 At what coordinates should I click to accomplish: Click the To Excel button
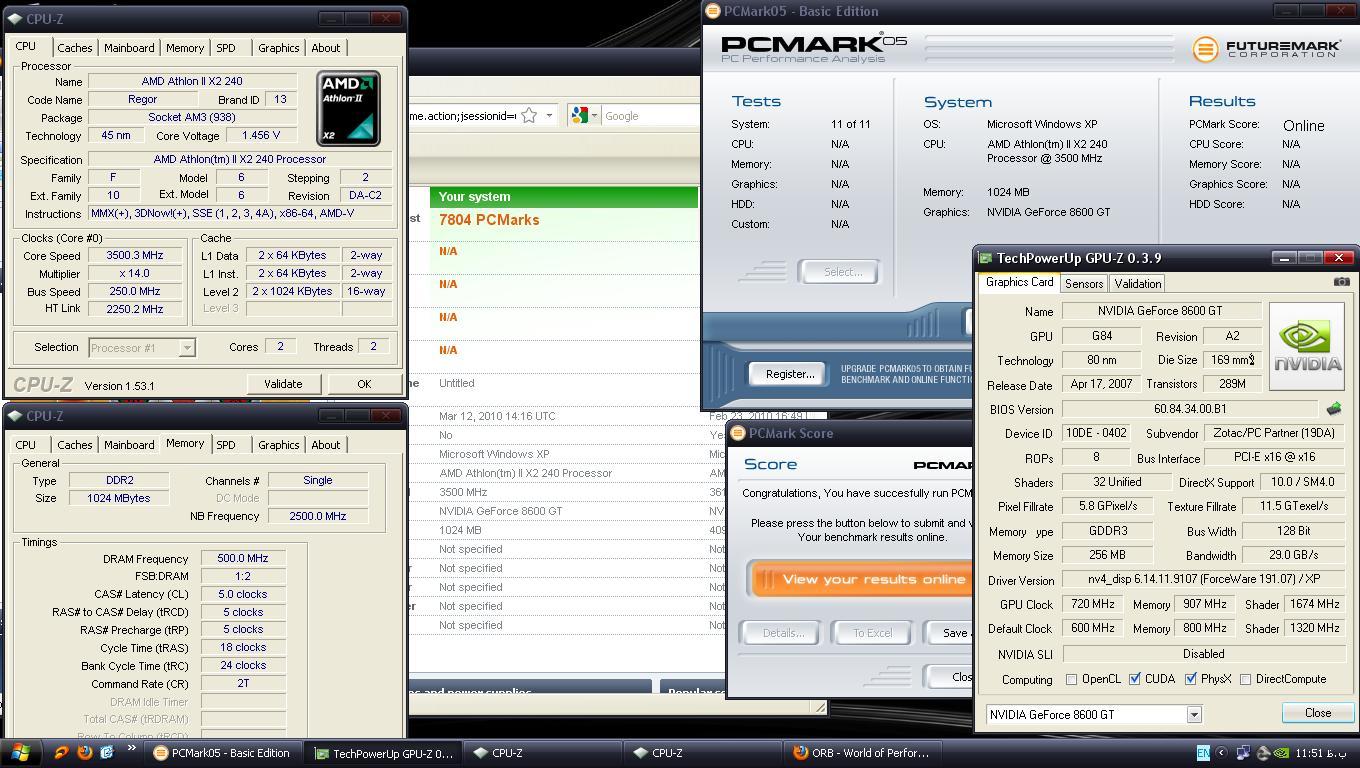[872, 633]
